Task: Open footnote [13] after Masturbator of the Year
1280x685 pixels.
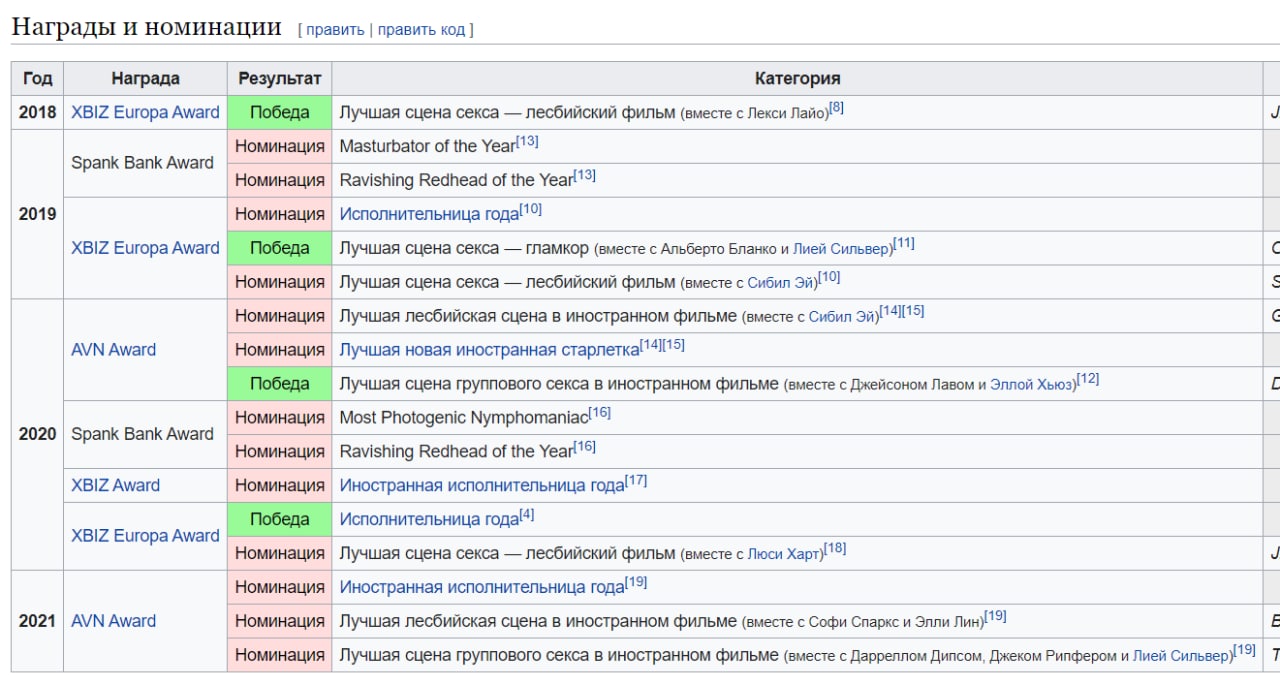Action: pos(527,142)
